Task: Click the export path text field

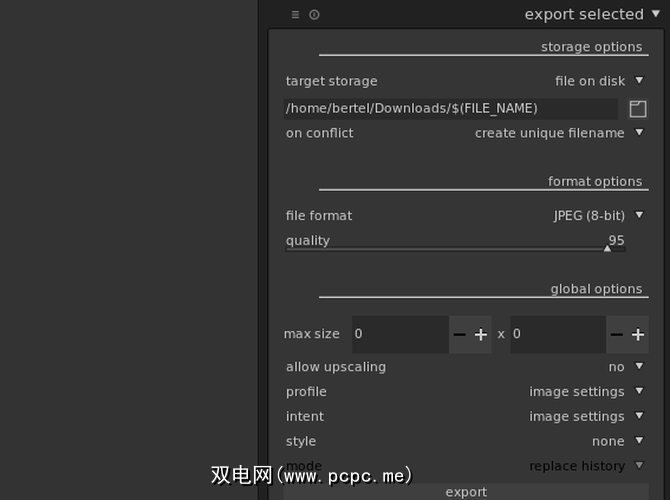Action: click(x=450, y=108)
